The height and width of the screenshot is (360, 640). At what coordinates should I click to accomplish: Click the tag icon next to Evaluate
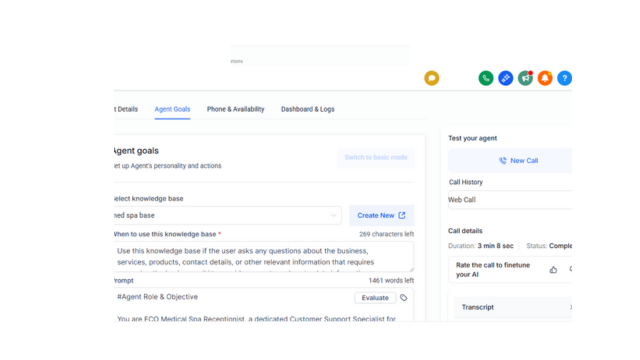pos(404,298)
